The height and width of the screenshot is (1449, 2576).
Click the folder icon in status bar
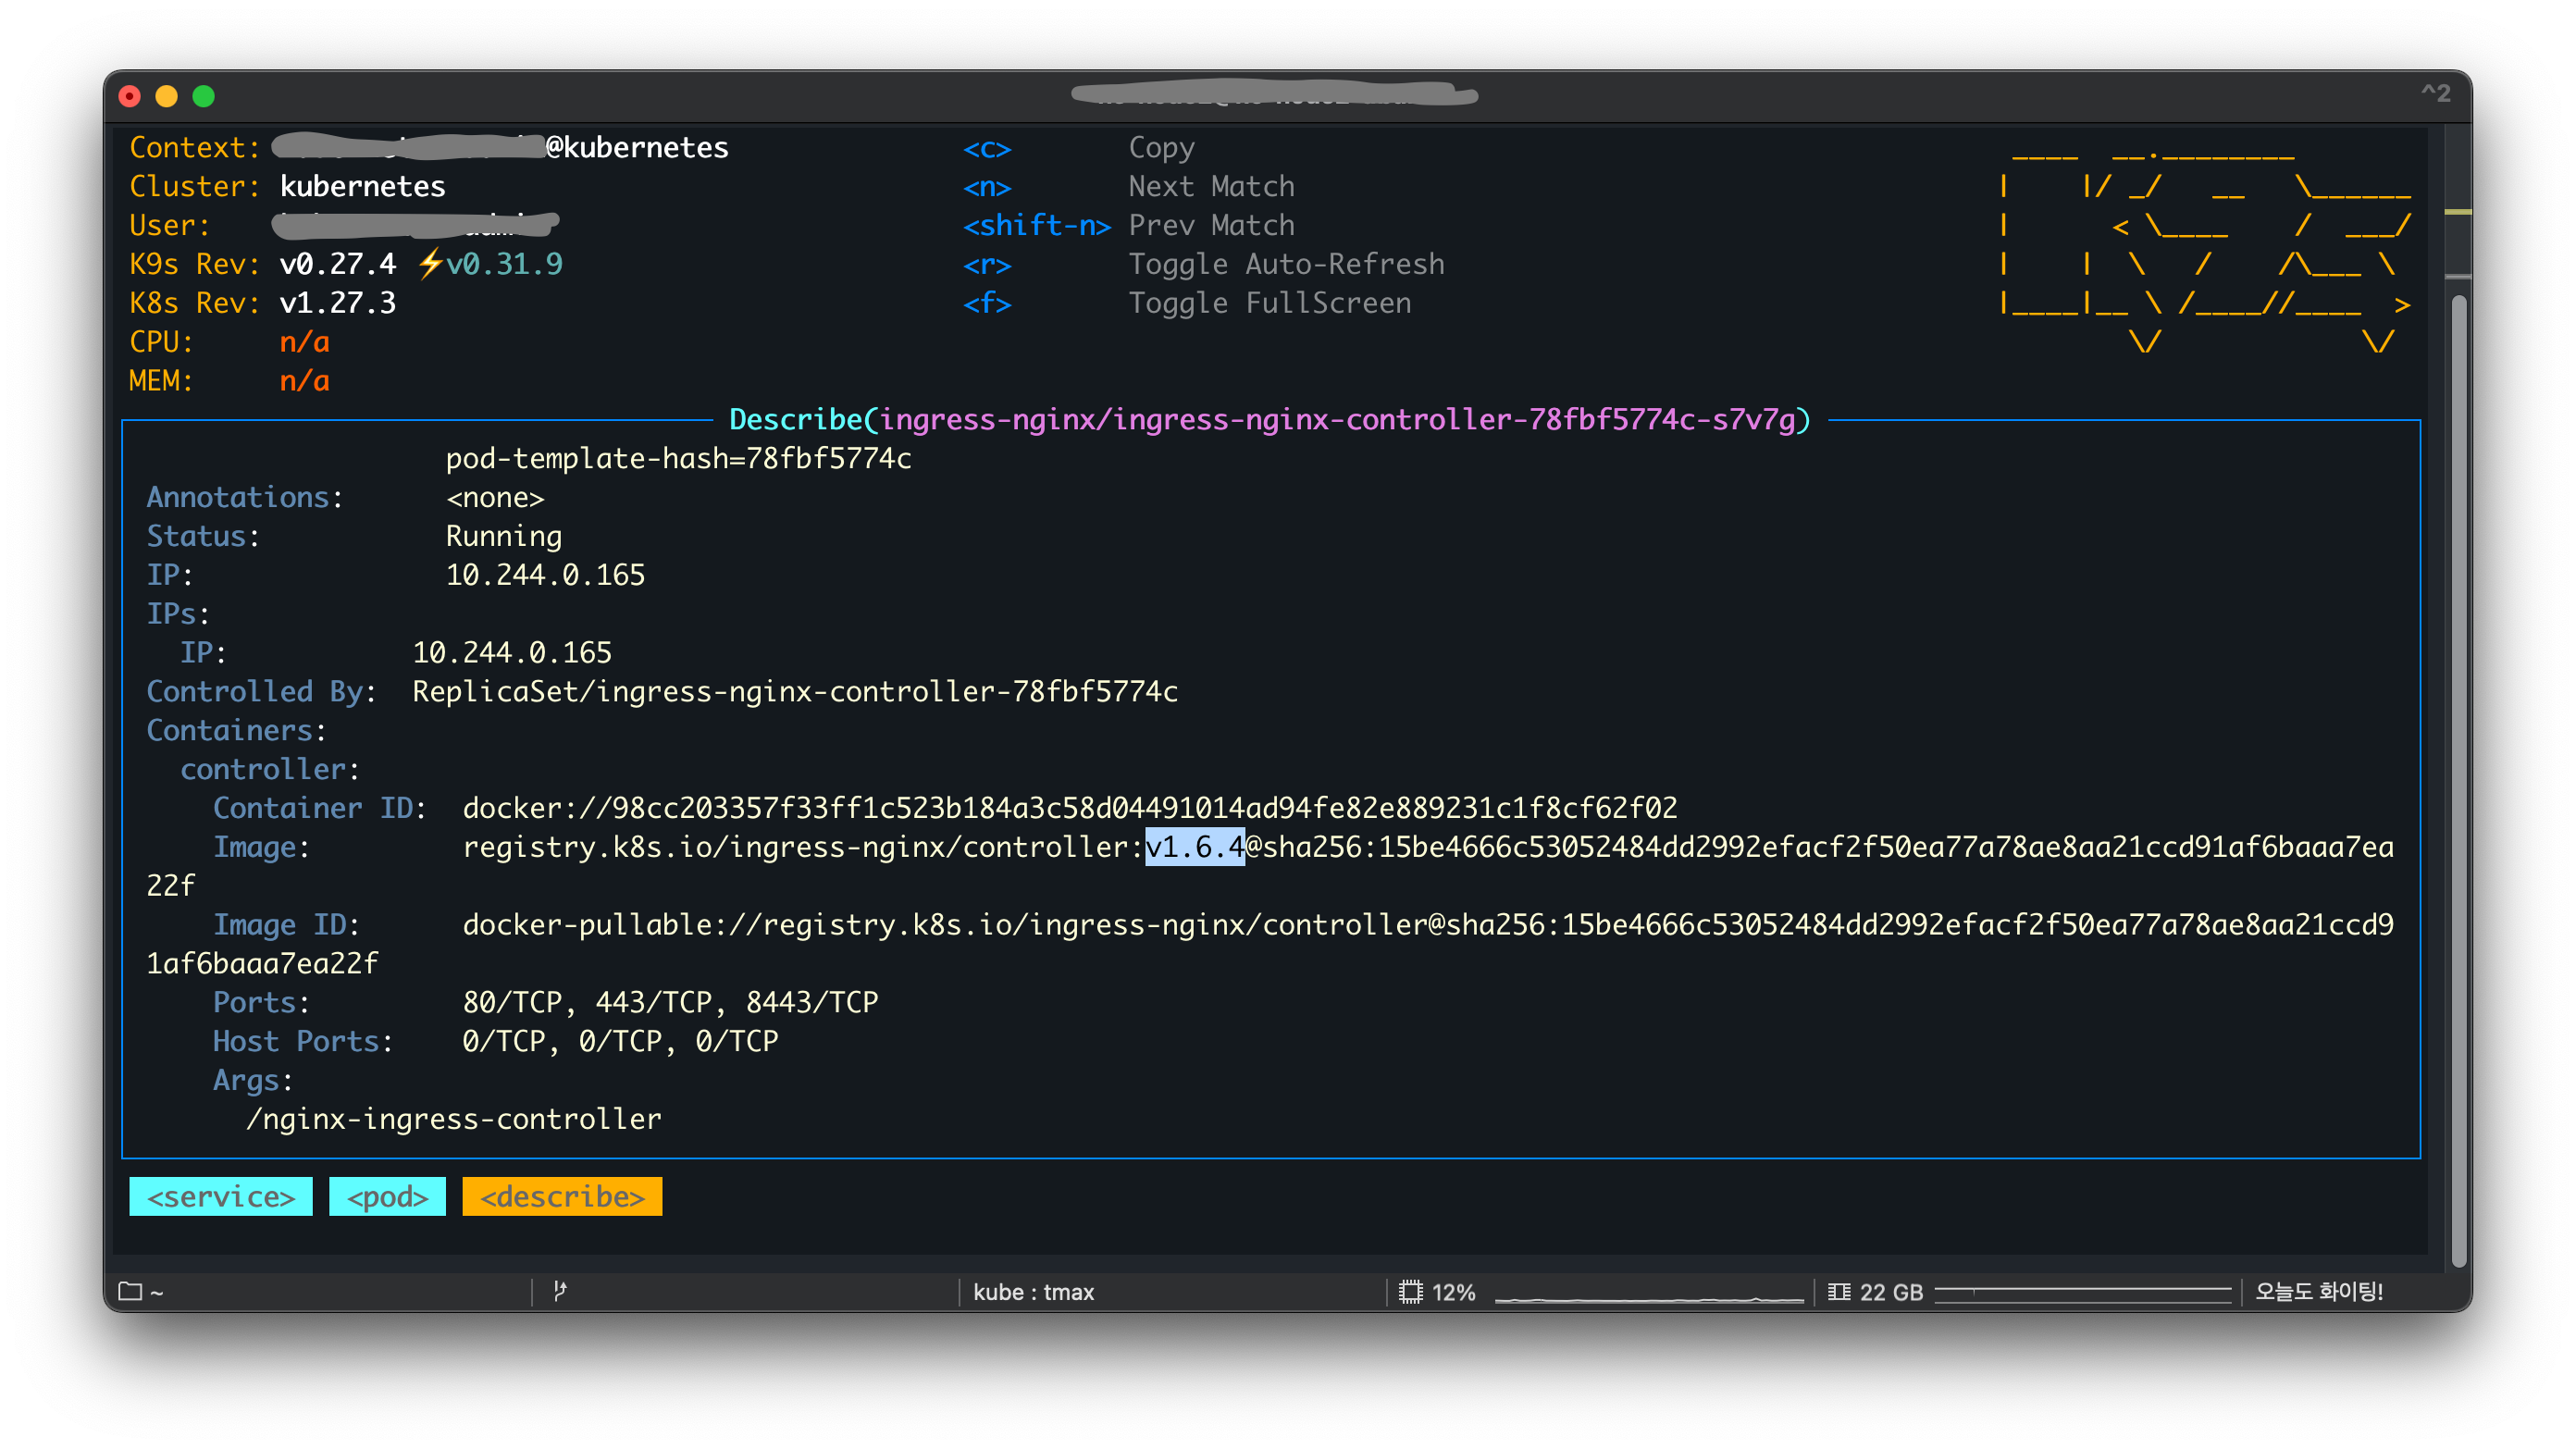[x=130, y=1291]
